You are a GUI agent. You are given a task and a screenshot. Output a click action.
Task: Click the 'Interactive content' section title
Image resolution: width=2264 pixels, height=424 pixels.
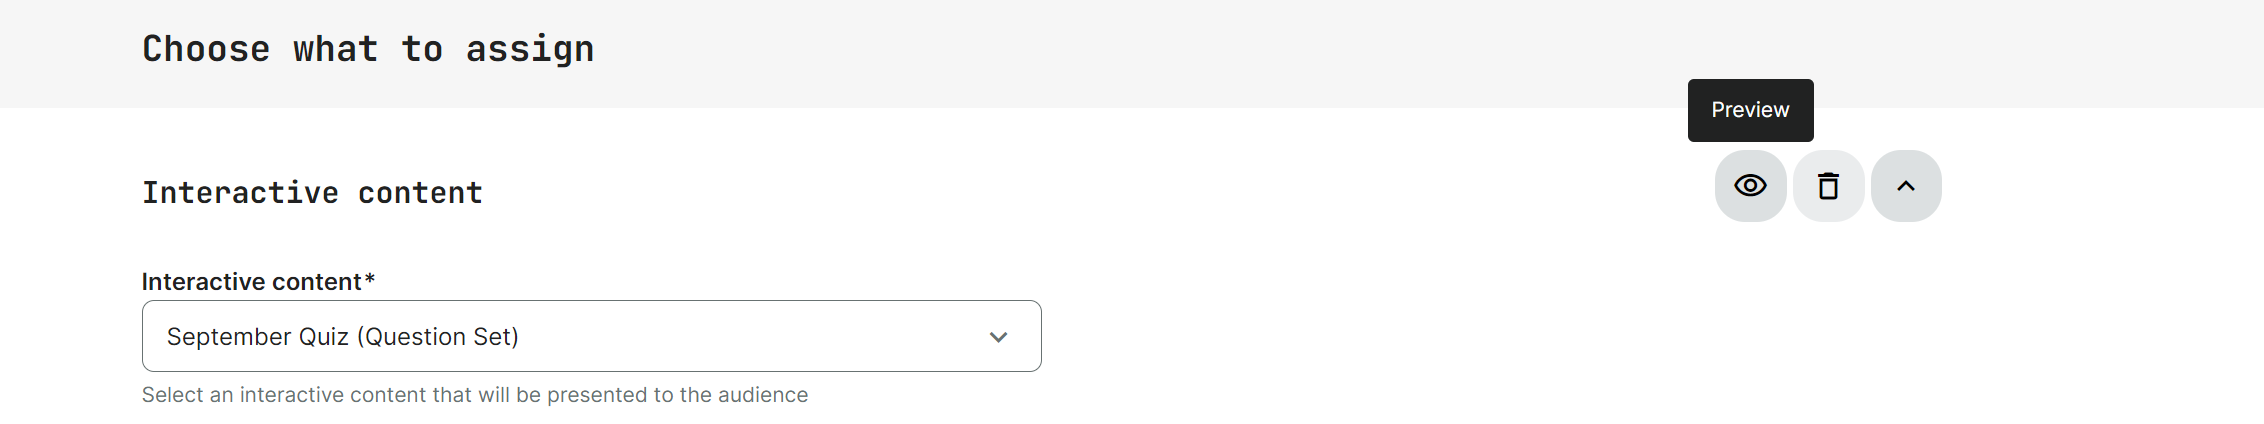[x=312, y=192]
